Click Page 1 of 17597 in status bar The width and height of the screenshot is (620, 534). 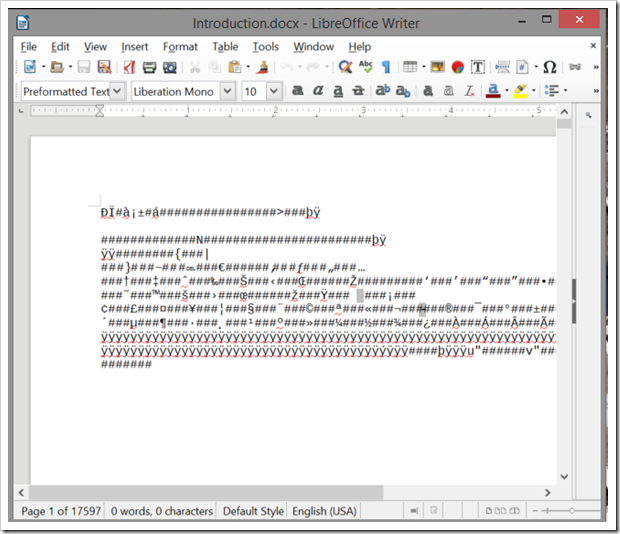pyautogui.click(x=61, y=511)
